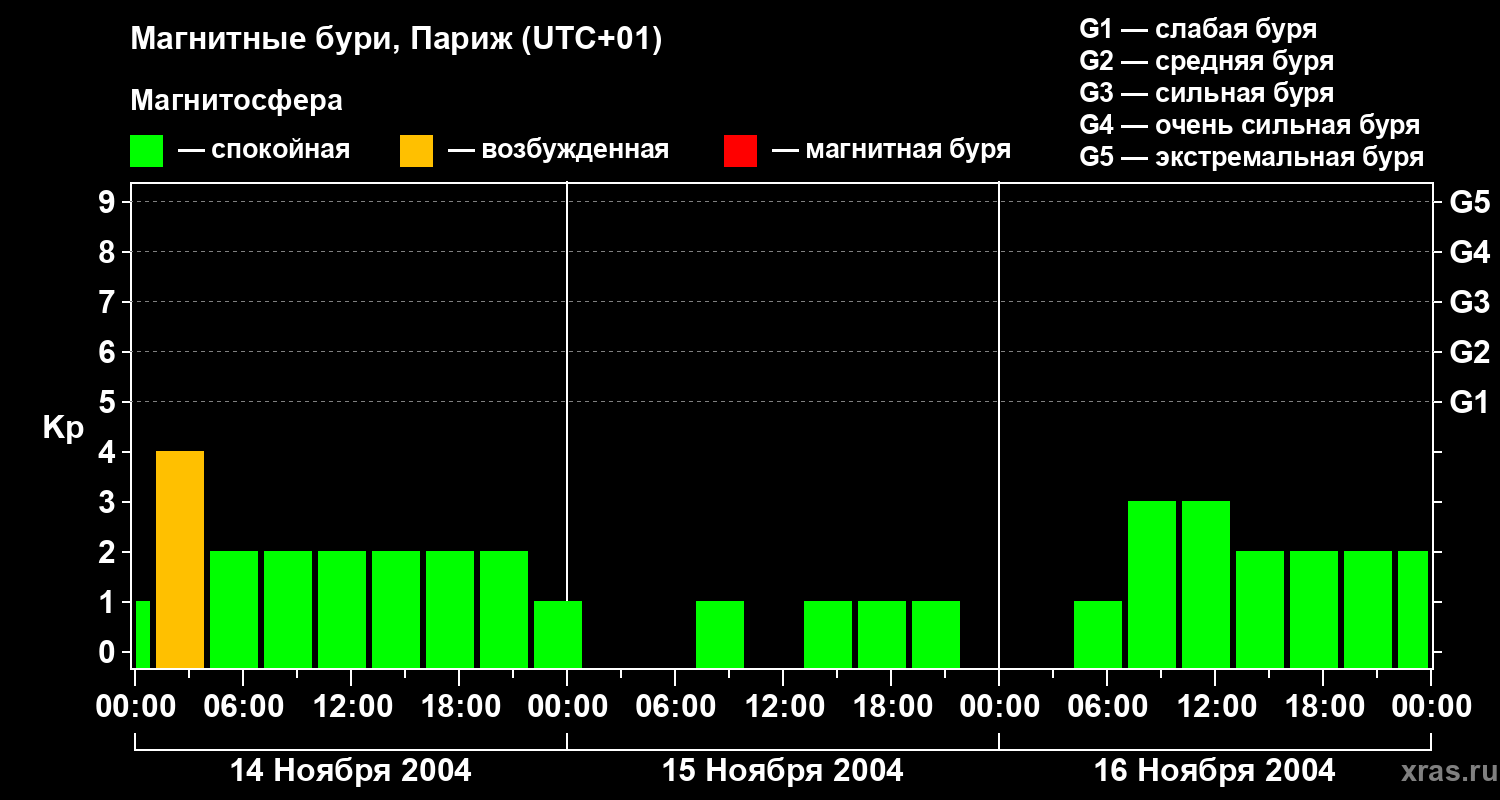
Task: Select the line 'G4 — очень сильная буря'
Action: point(1250,125)
